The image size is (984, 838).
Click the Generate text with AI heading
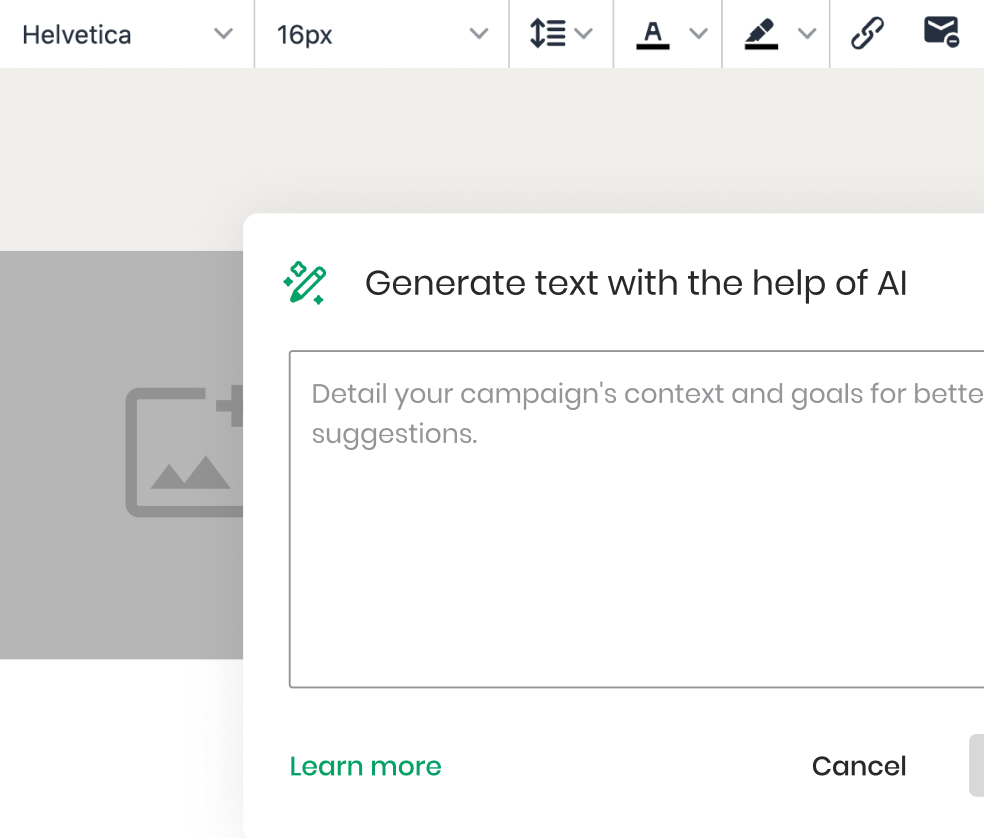[x=636, y=283]
